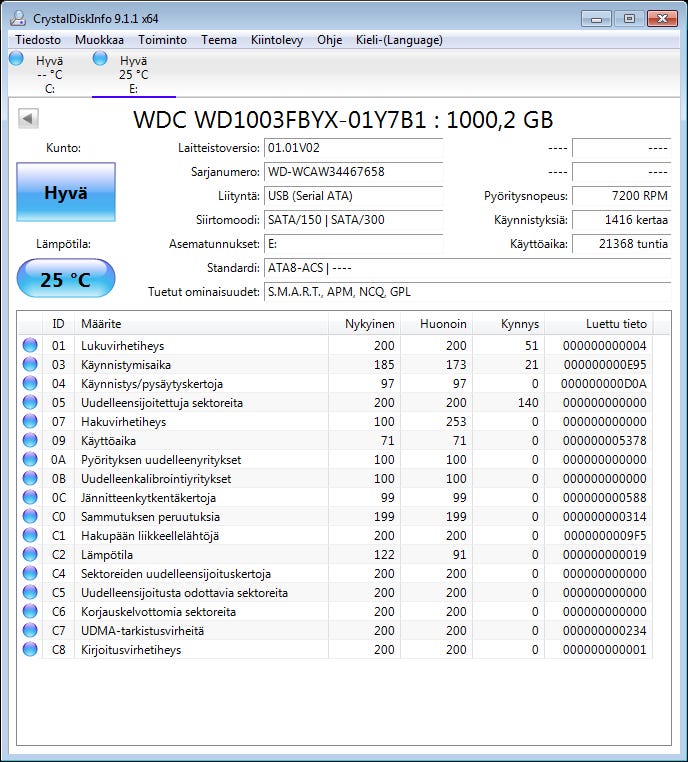
Task: Click status orb for Uudelleenkalibrointiyritykset row
Action: [30, 478]
